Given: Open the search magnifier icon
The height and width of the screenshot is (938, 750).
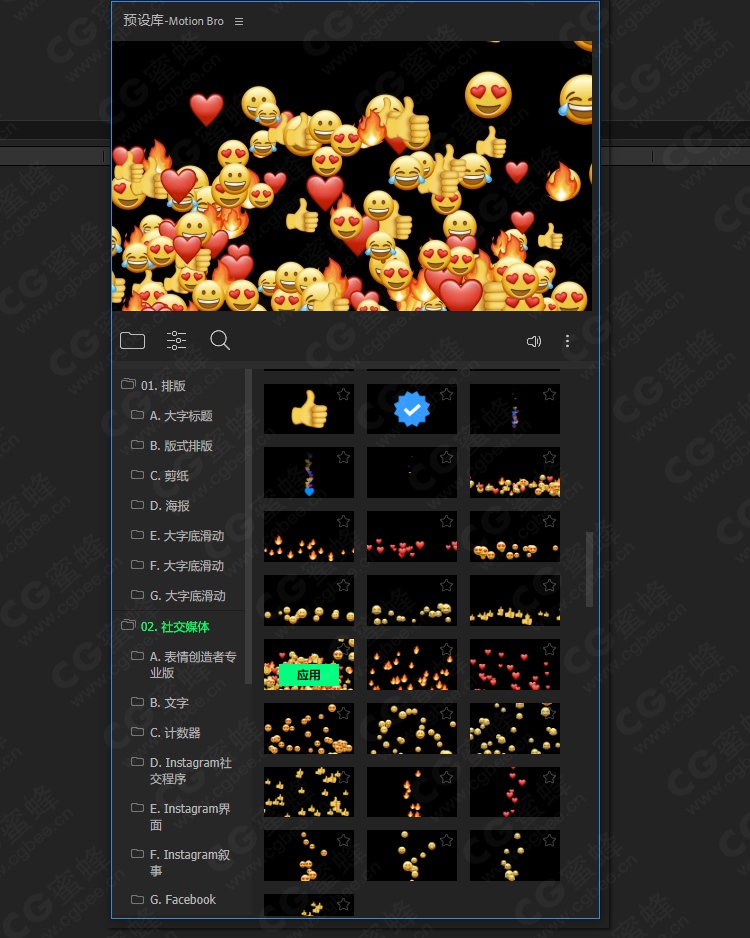Looking at the screenshot, I should click(x=220, y=340).
